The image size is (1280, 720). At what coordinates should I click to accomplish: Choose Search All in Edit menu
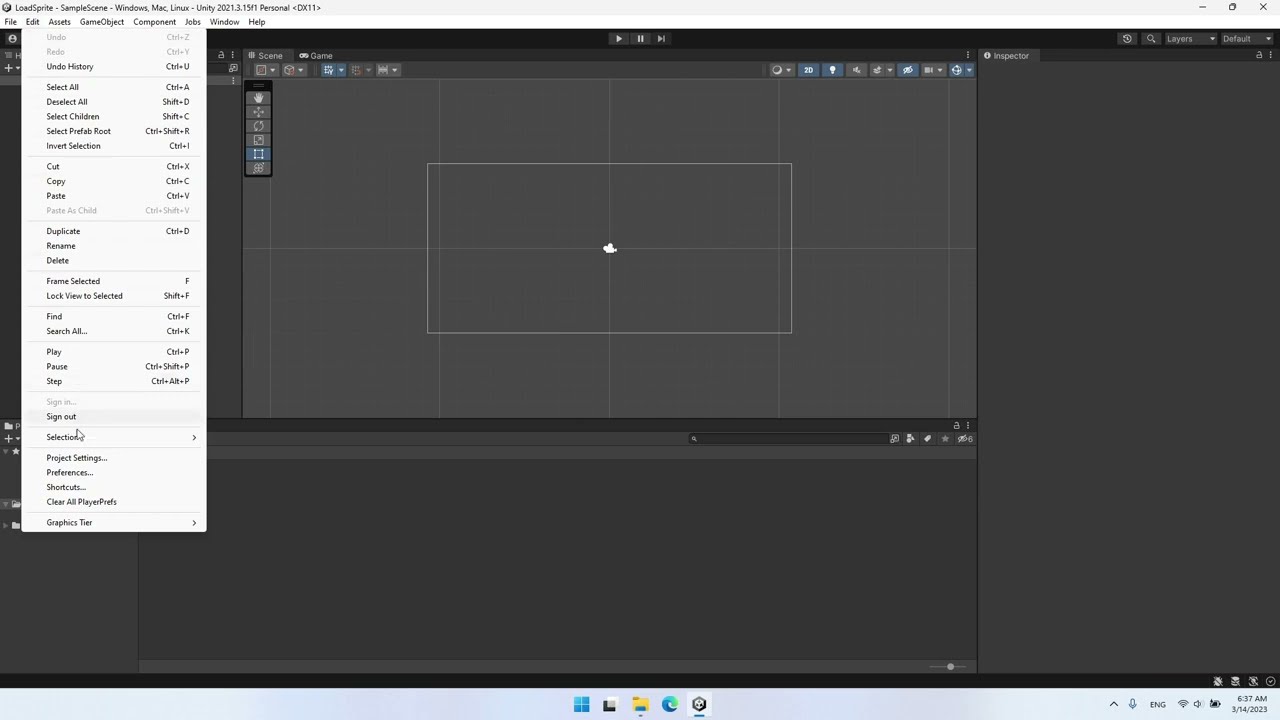(114, 331)
